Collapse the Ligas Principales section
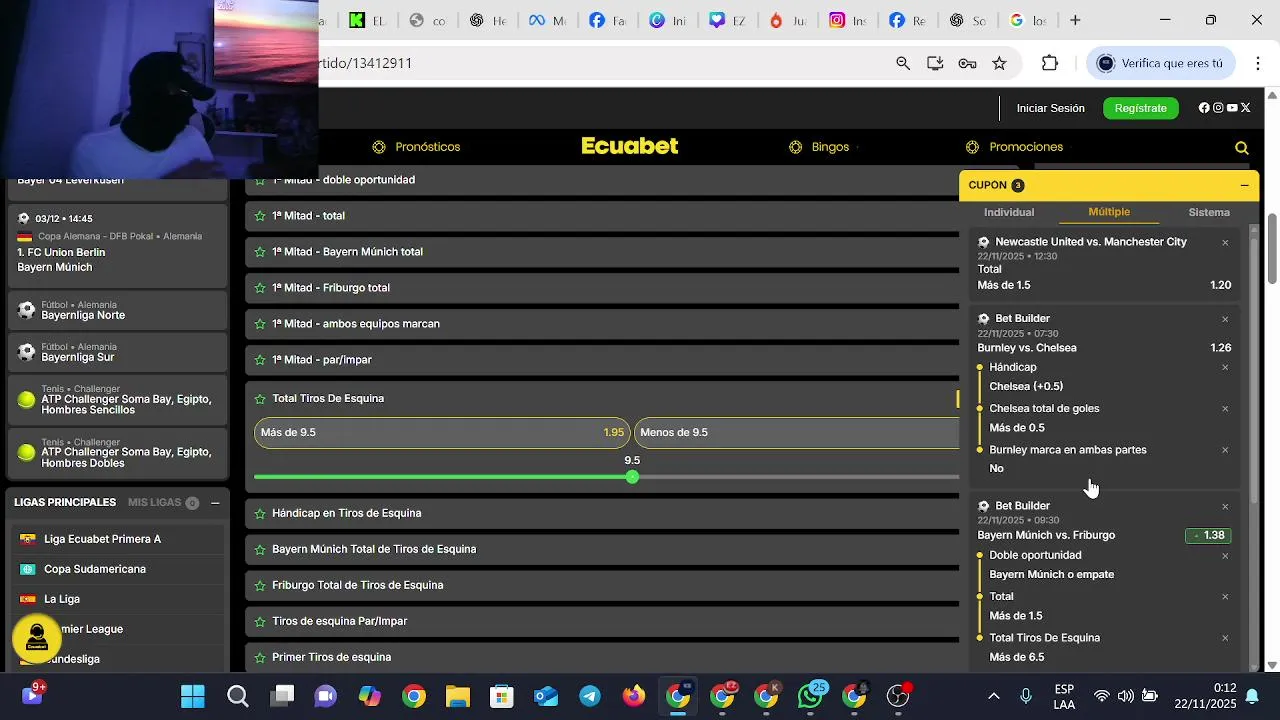This screenshot has width=1280, height=720. 215,503
